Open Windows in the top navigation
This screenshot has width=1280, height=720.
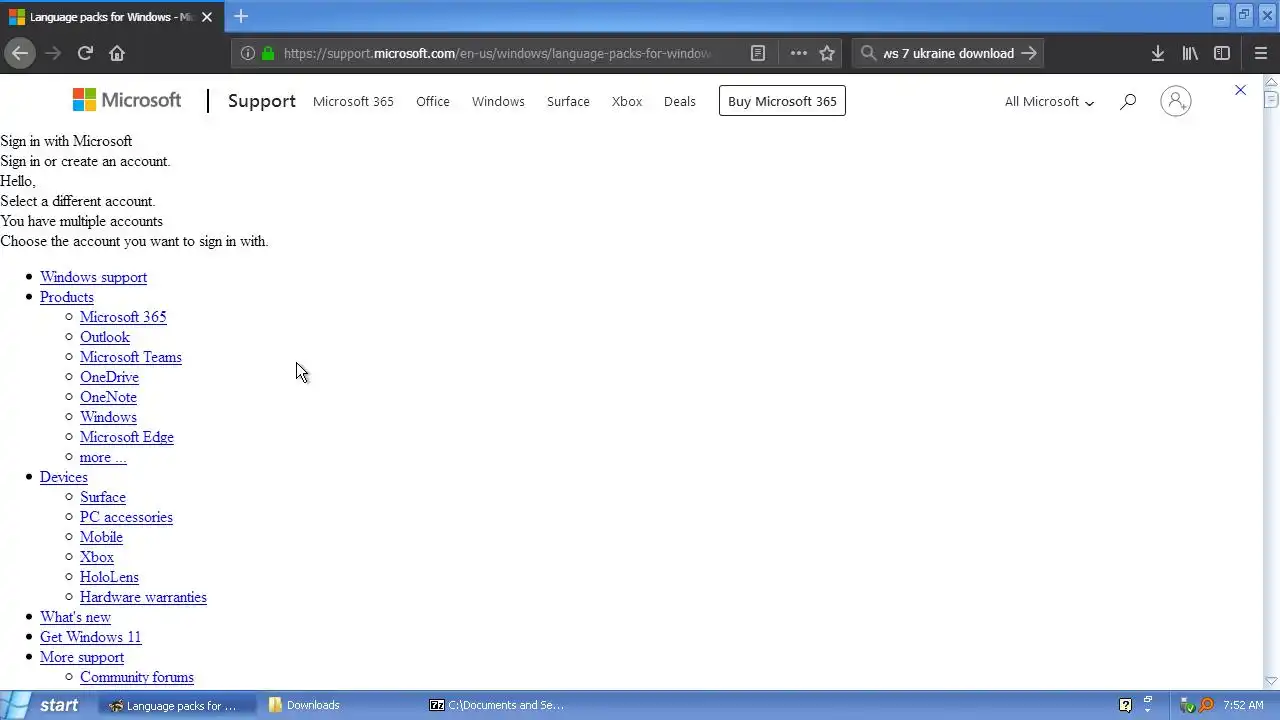coord(498,101)
